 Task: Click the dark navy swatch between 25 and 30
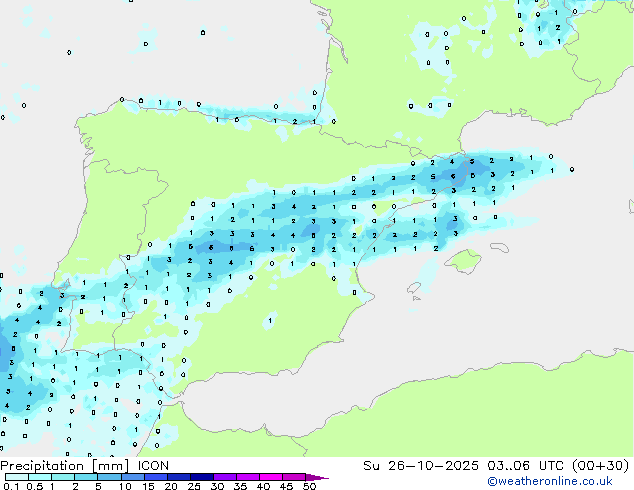coord(202,477)
